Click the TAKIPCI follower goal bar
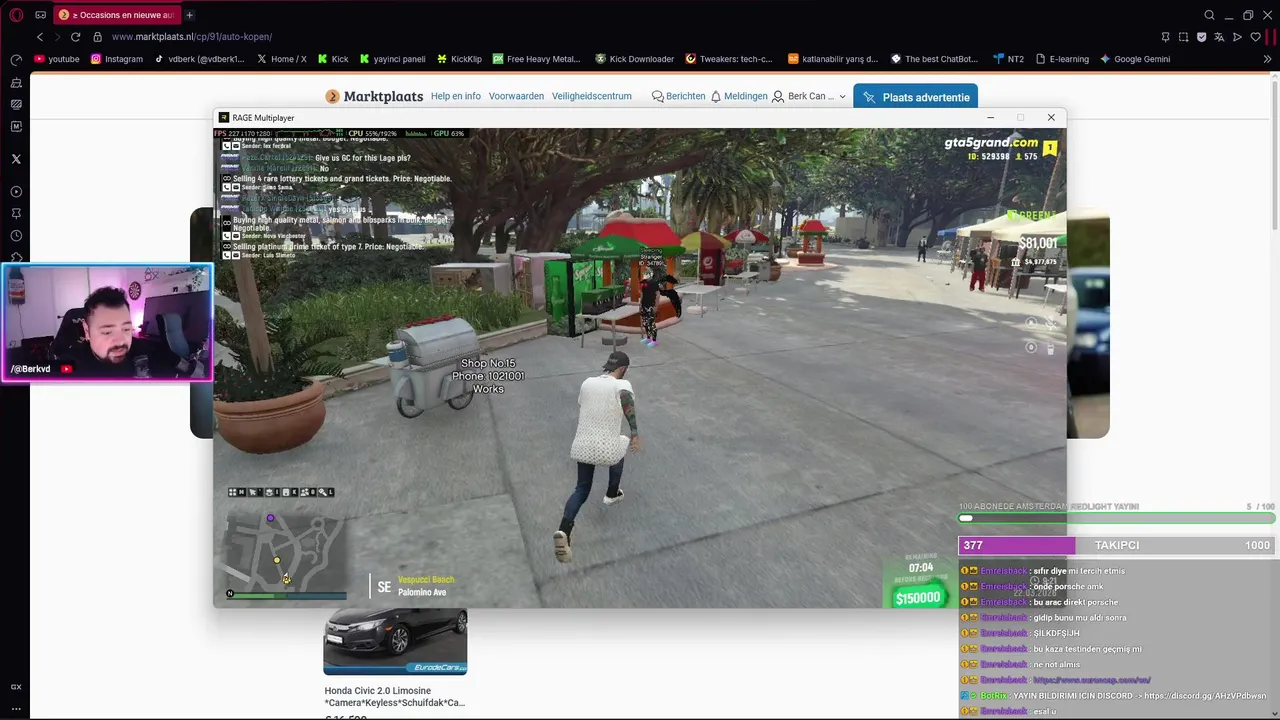The image size is (1280, 720). [x=1117, y=545]
